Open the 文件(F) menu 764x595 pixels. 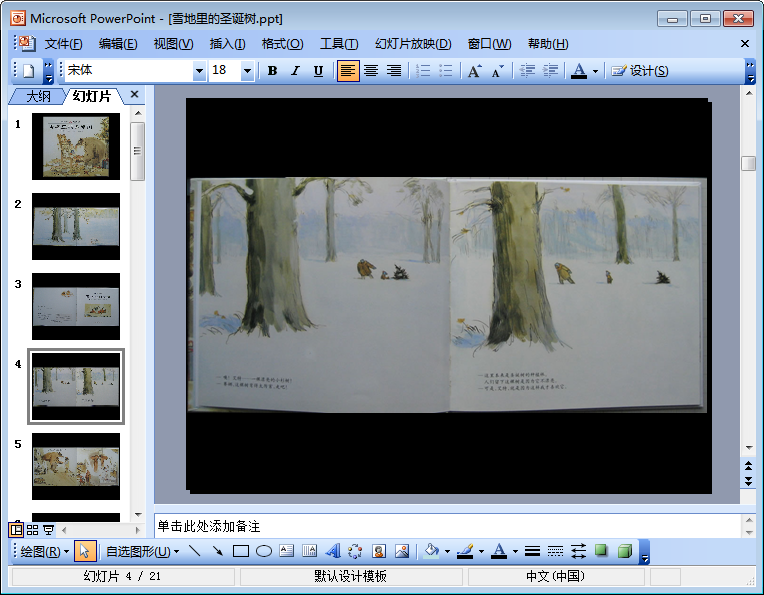coord(63,44)
